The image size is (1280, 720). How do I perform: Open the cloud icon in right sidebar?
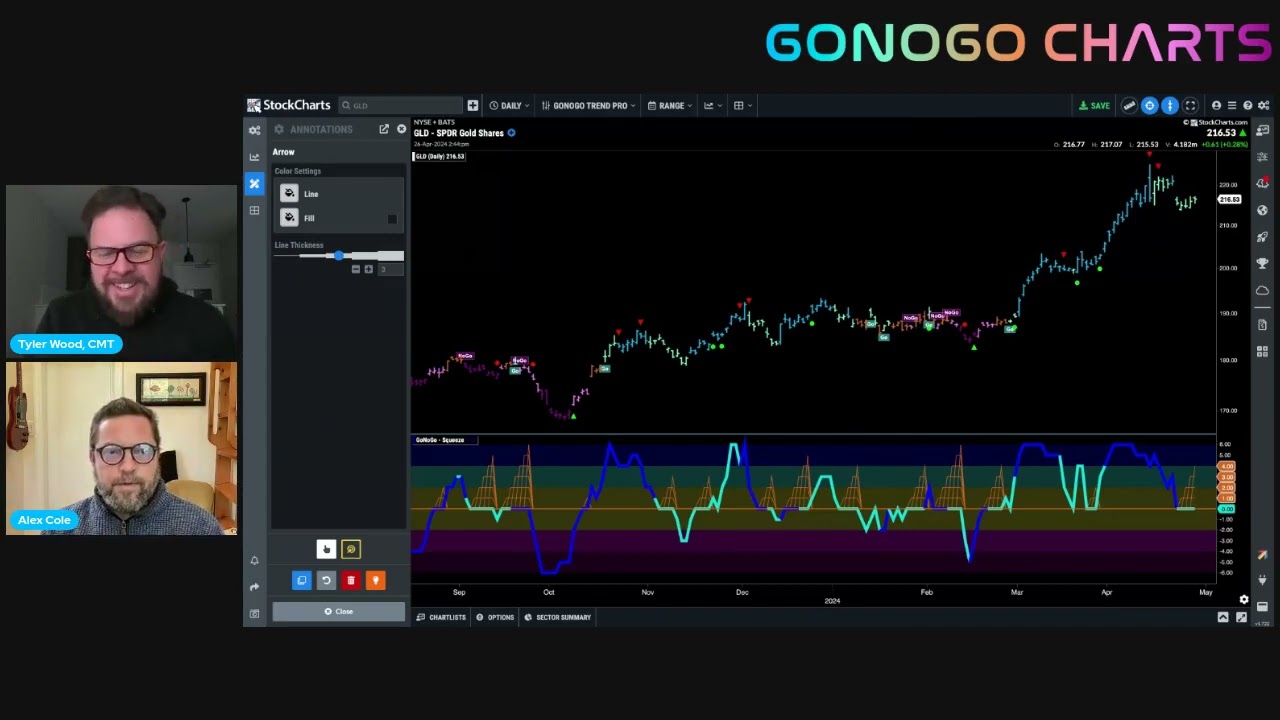[x=1262, y=291]
